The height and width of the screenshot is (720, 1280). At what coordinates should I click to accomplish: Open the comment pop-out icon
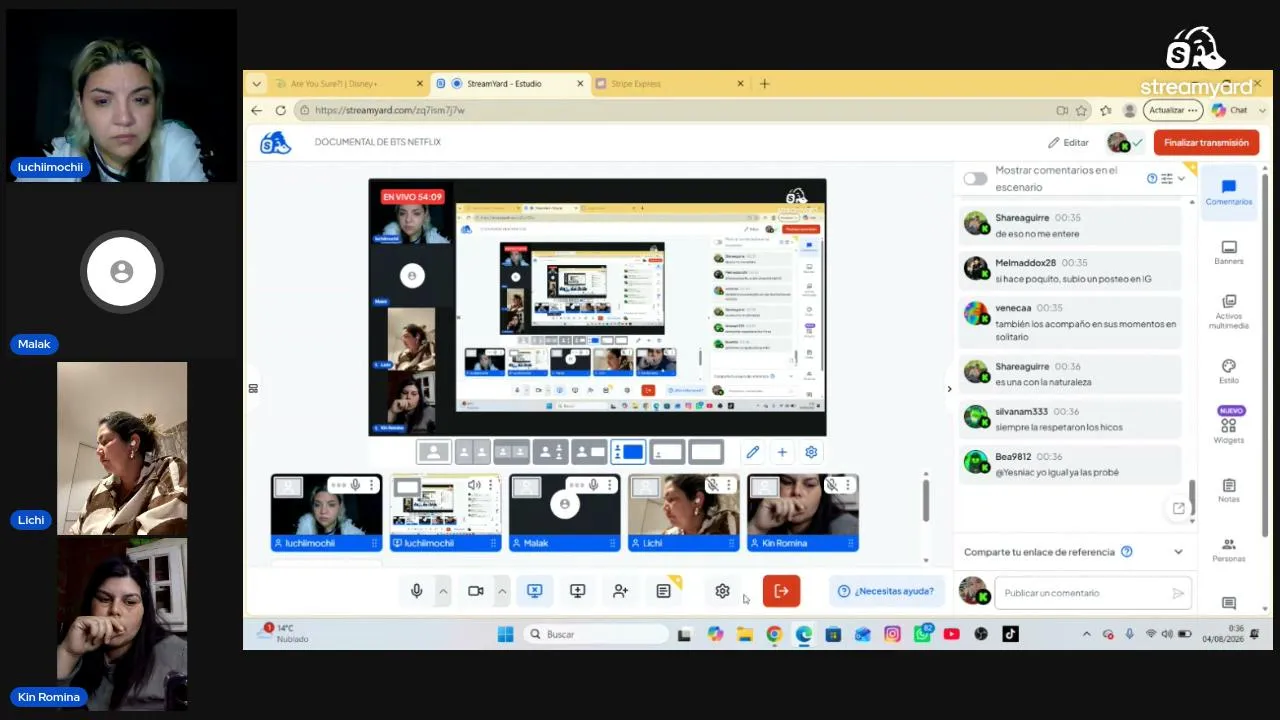tap(1178, 508)
